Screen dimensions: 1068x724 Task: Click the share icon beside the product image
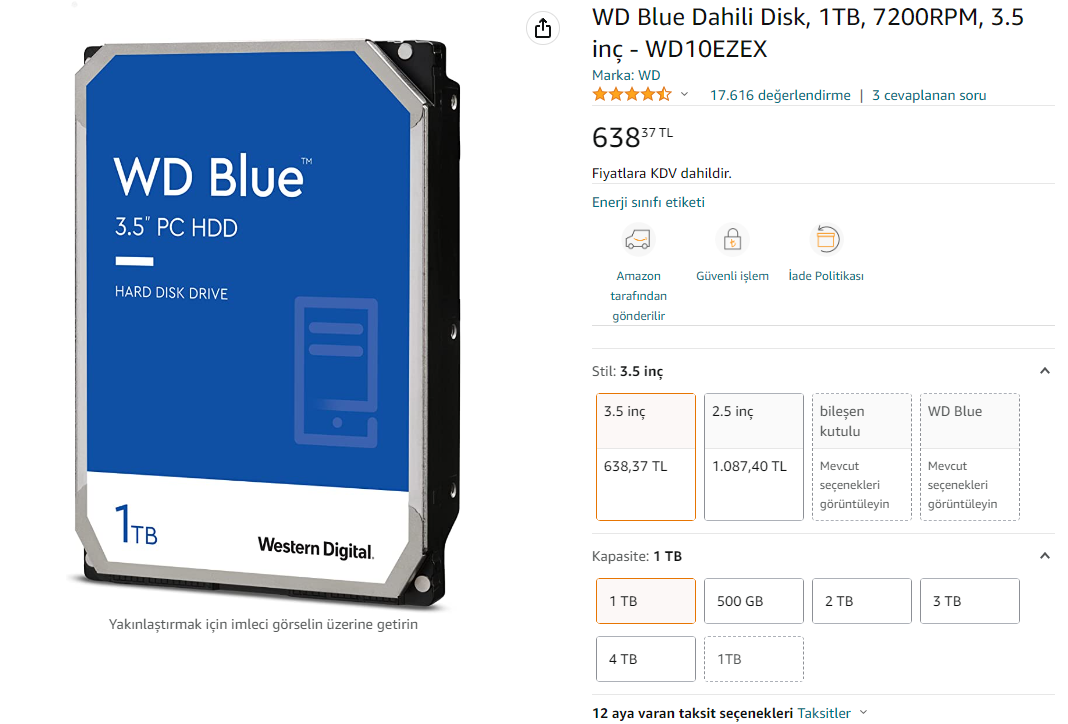543,29
